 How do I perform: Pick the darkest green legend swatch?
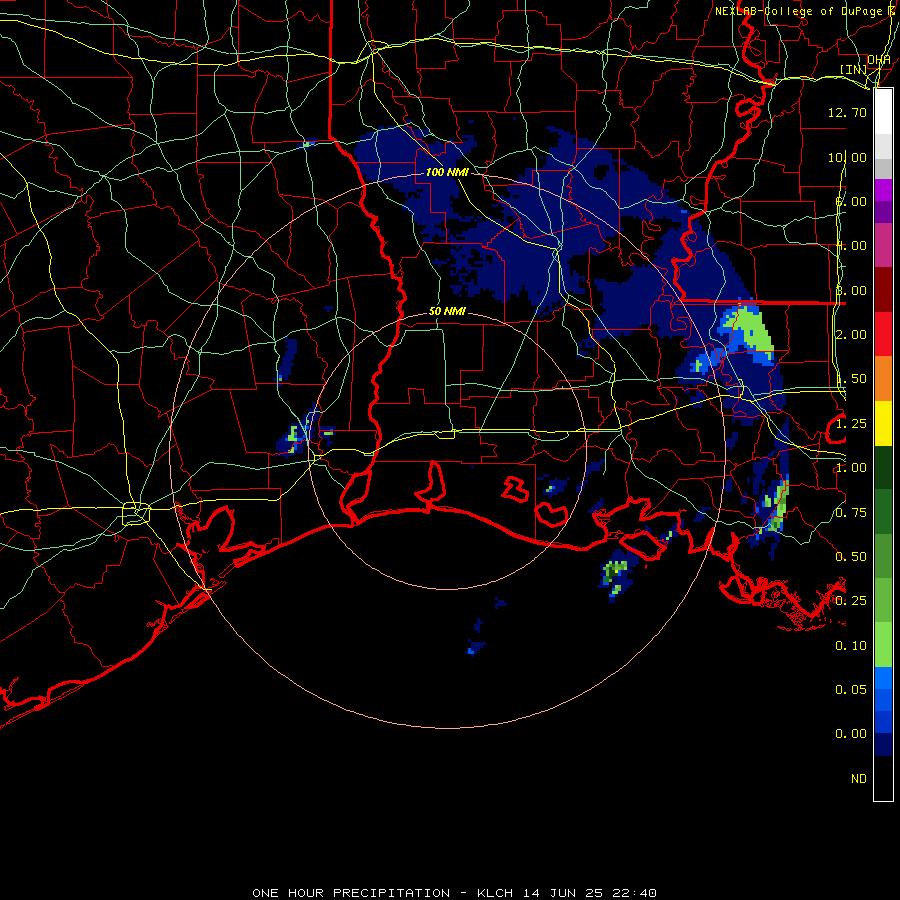pyautogui.click(x=883, y=468)
